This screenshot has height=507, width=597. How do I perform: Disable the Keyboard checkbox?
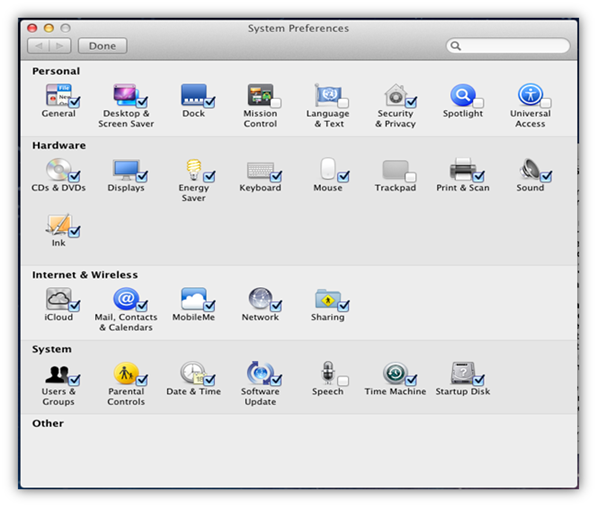click(x=276, y=176)
